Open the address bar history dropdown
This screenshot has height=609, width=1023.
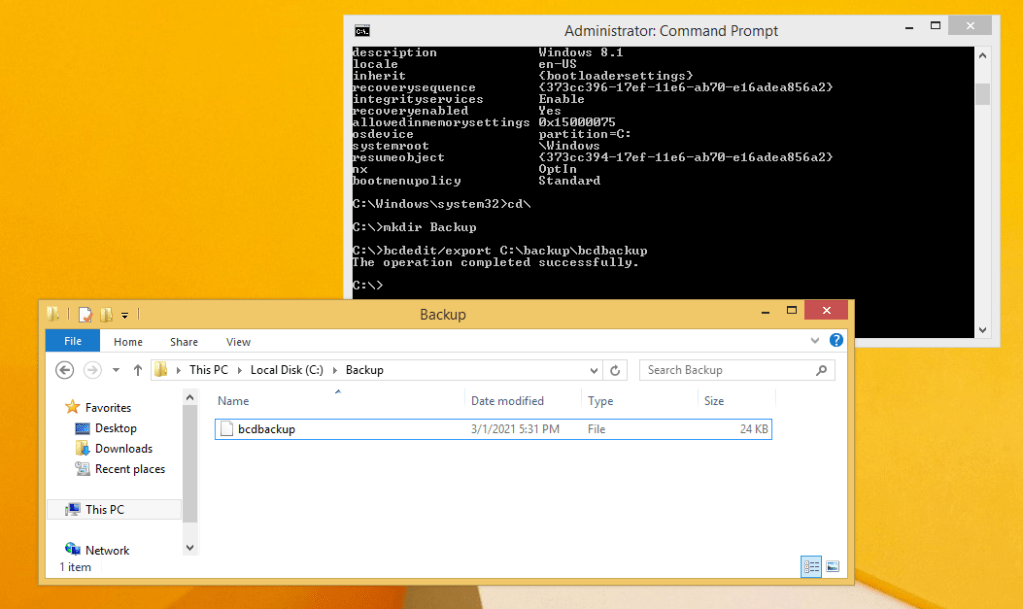594,370
